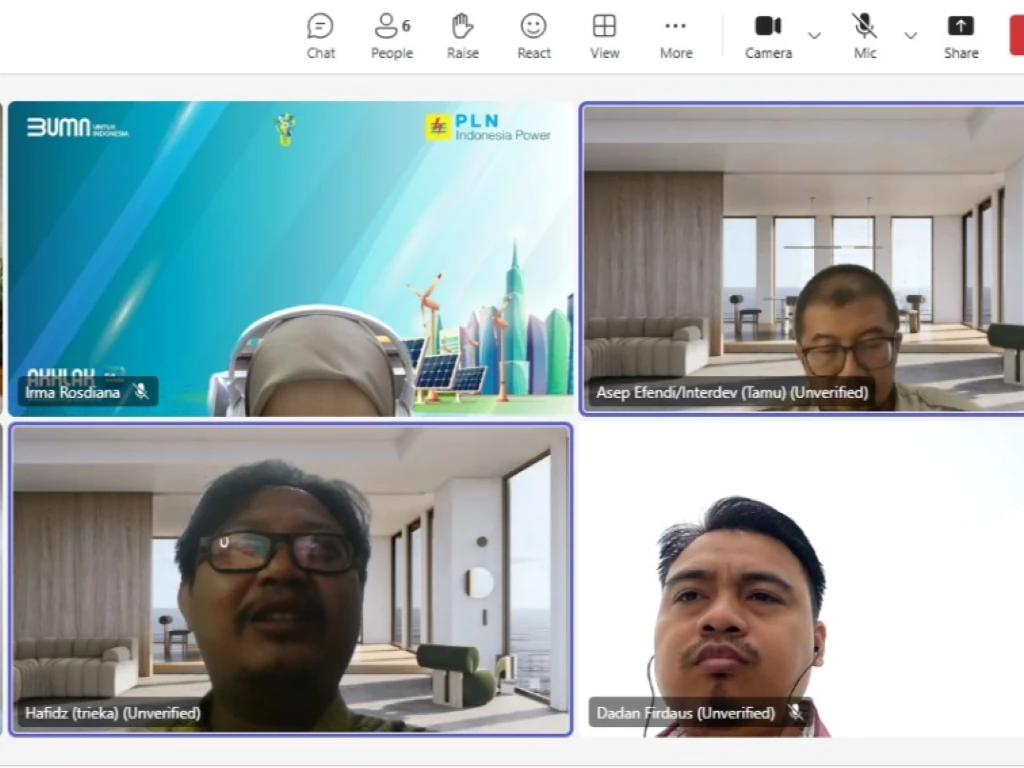The image size is (1024, 768).
Task: Show the People participant list
Action: [391, 36]
